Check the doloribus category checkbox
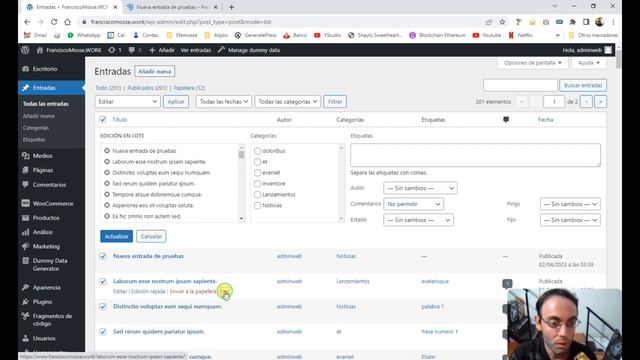The image size is (640, 360). tap(258, 151)
